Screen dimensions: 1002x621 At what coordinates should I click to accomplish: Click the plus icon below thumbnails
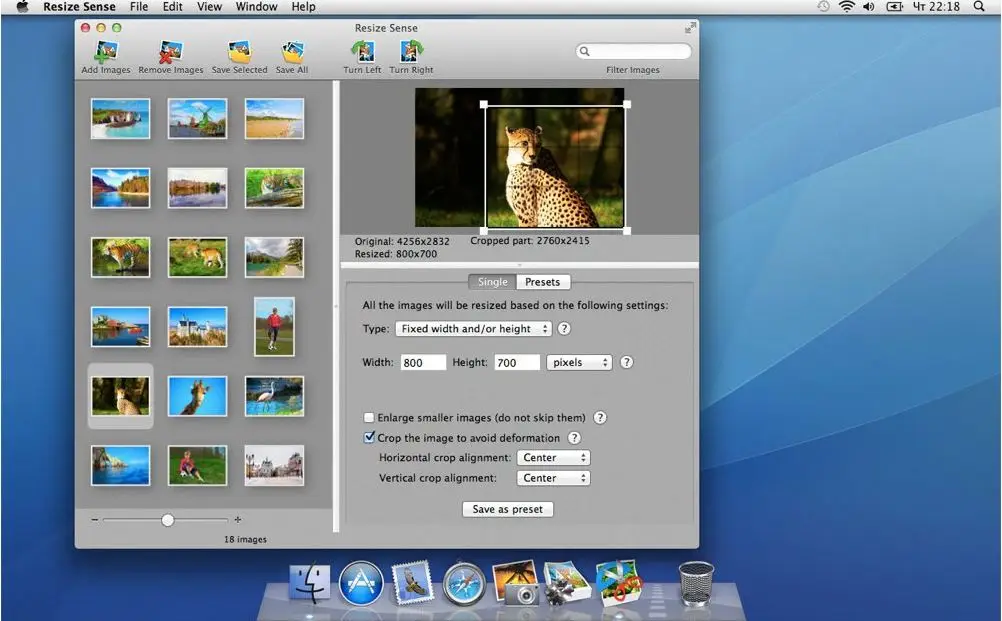(x=238, y=519)
